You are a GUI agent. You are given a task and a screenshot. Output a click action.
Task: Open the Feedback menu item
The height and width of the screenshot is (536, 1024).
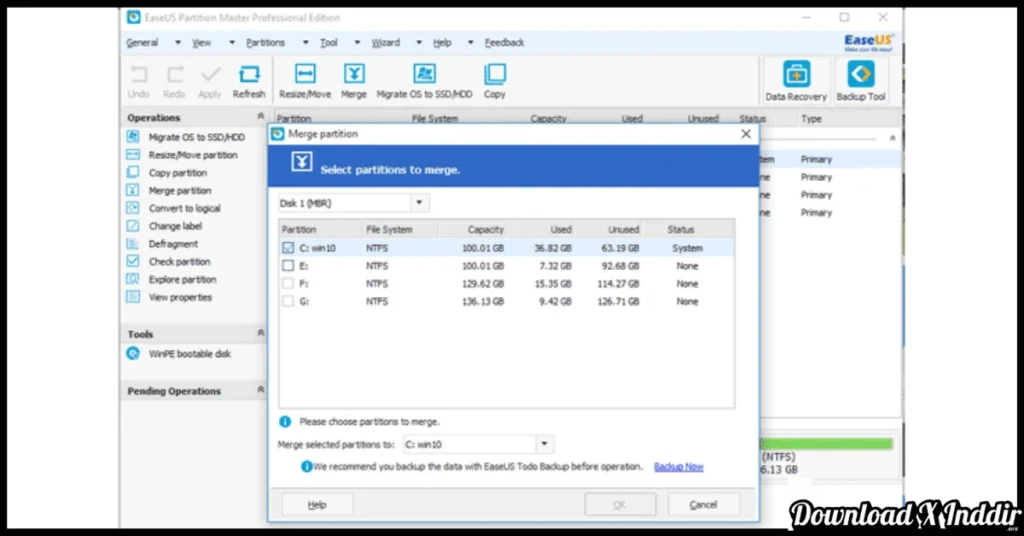tap(504, 42)
